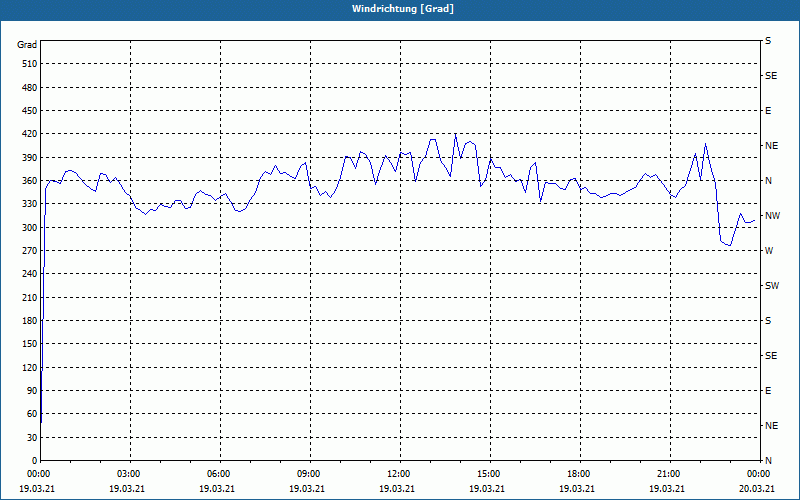Image resolution: width=800 pixels, height=500 pixels.
Task: Select the "Grad" y-axis unit label
Action: click(x=27, y=45)
